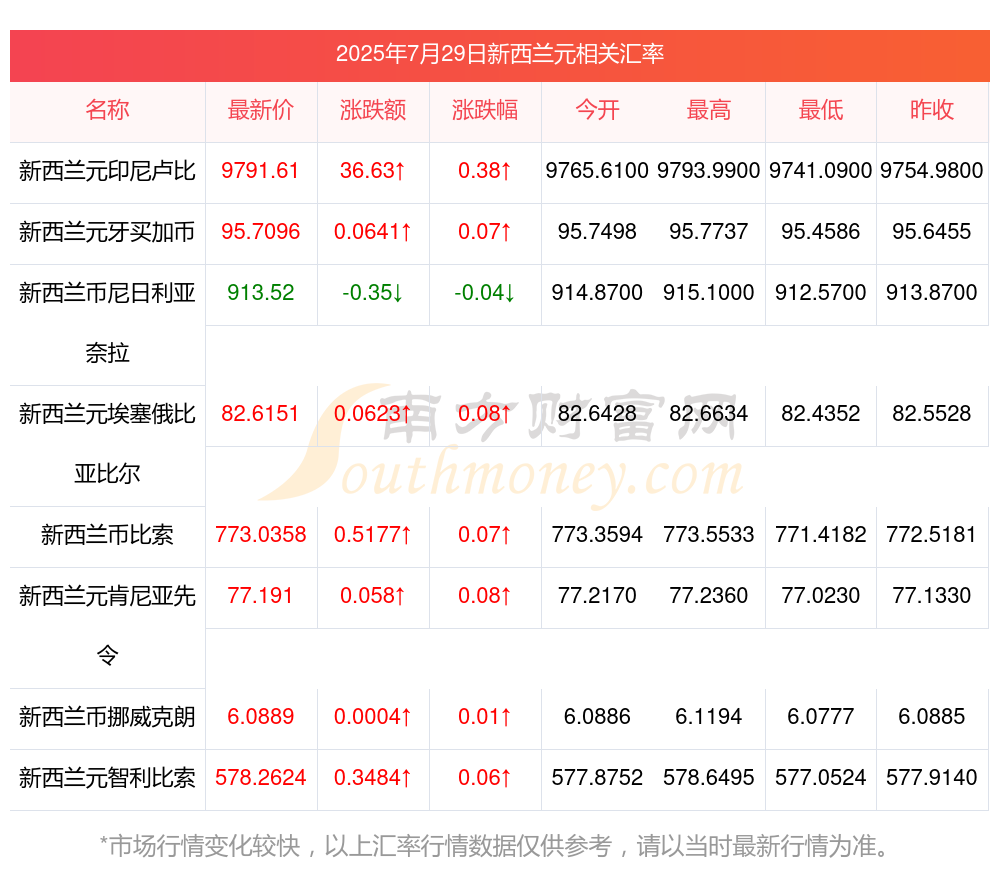Image resolution: width=1000 pixels, height=877 pixels.
Task: Click opening value 77.2170
Action: pyautogui.click(x=597, y=596)
